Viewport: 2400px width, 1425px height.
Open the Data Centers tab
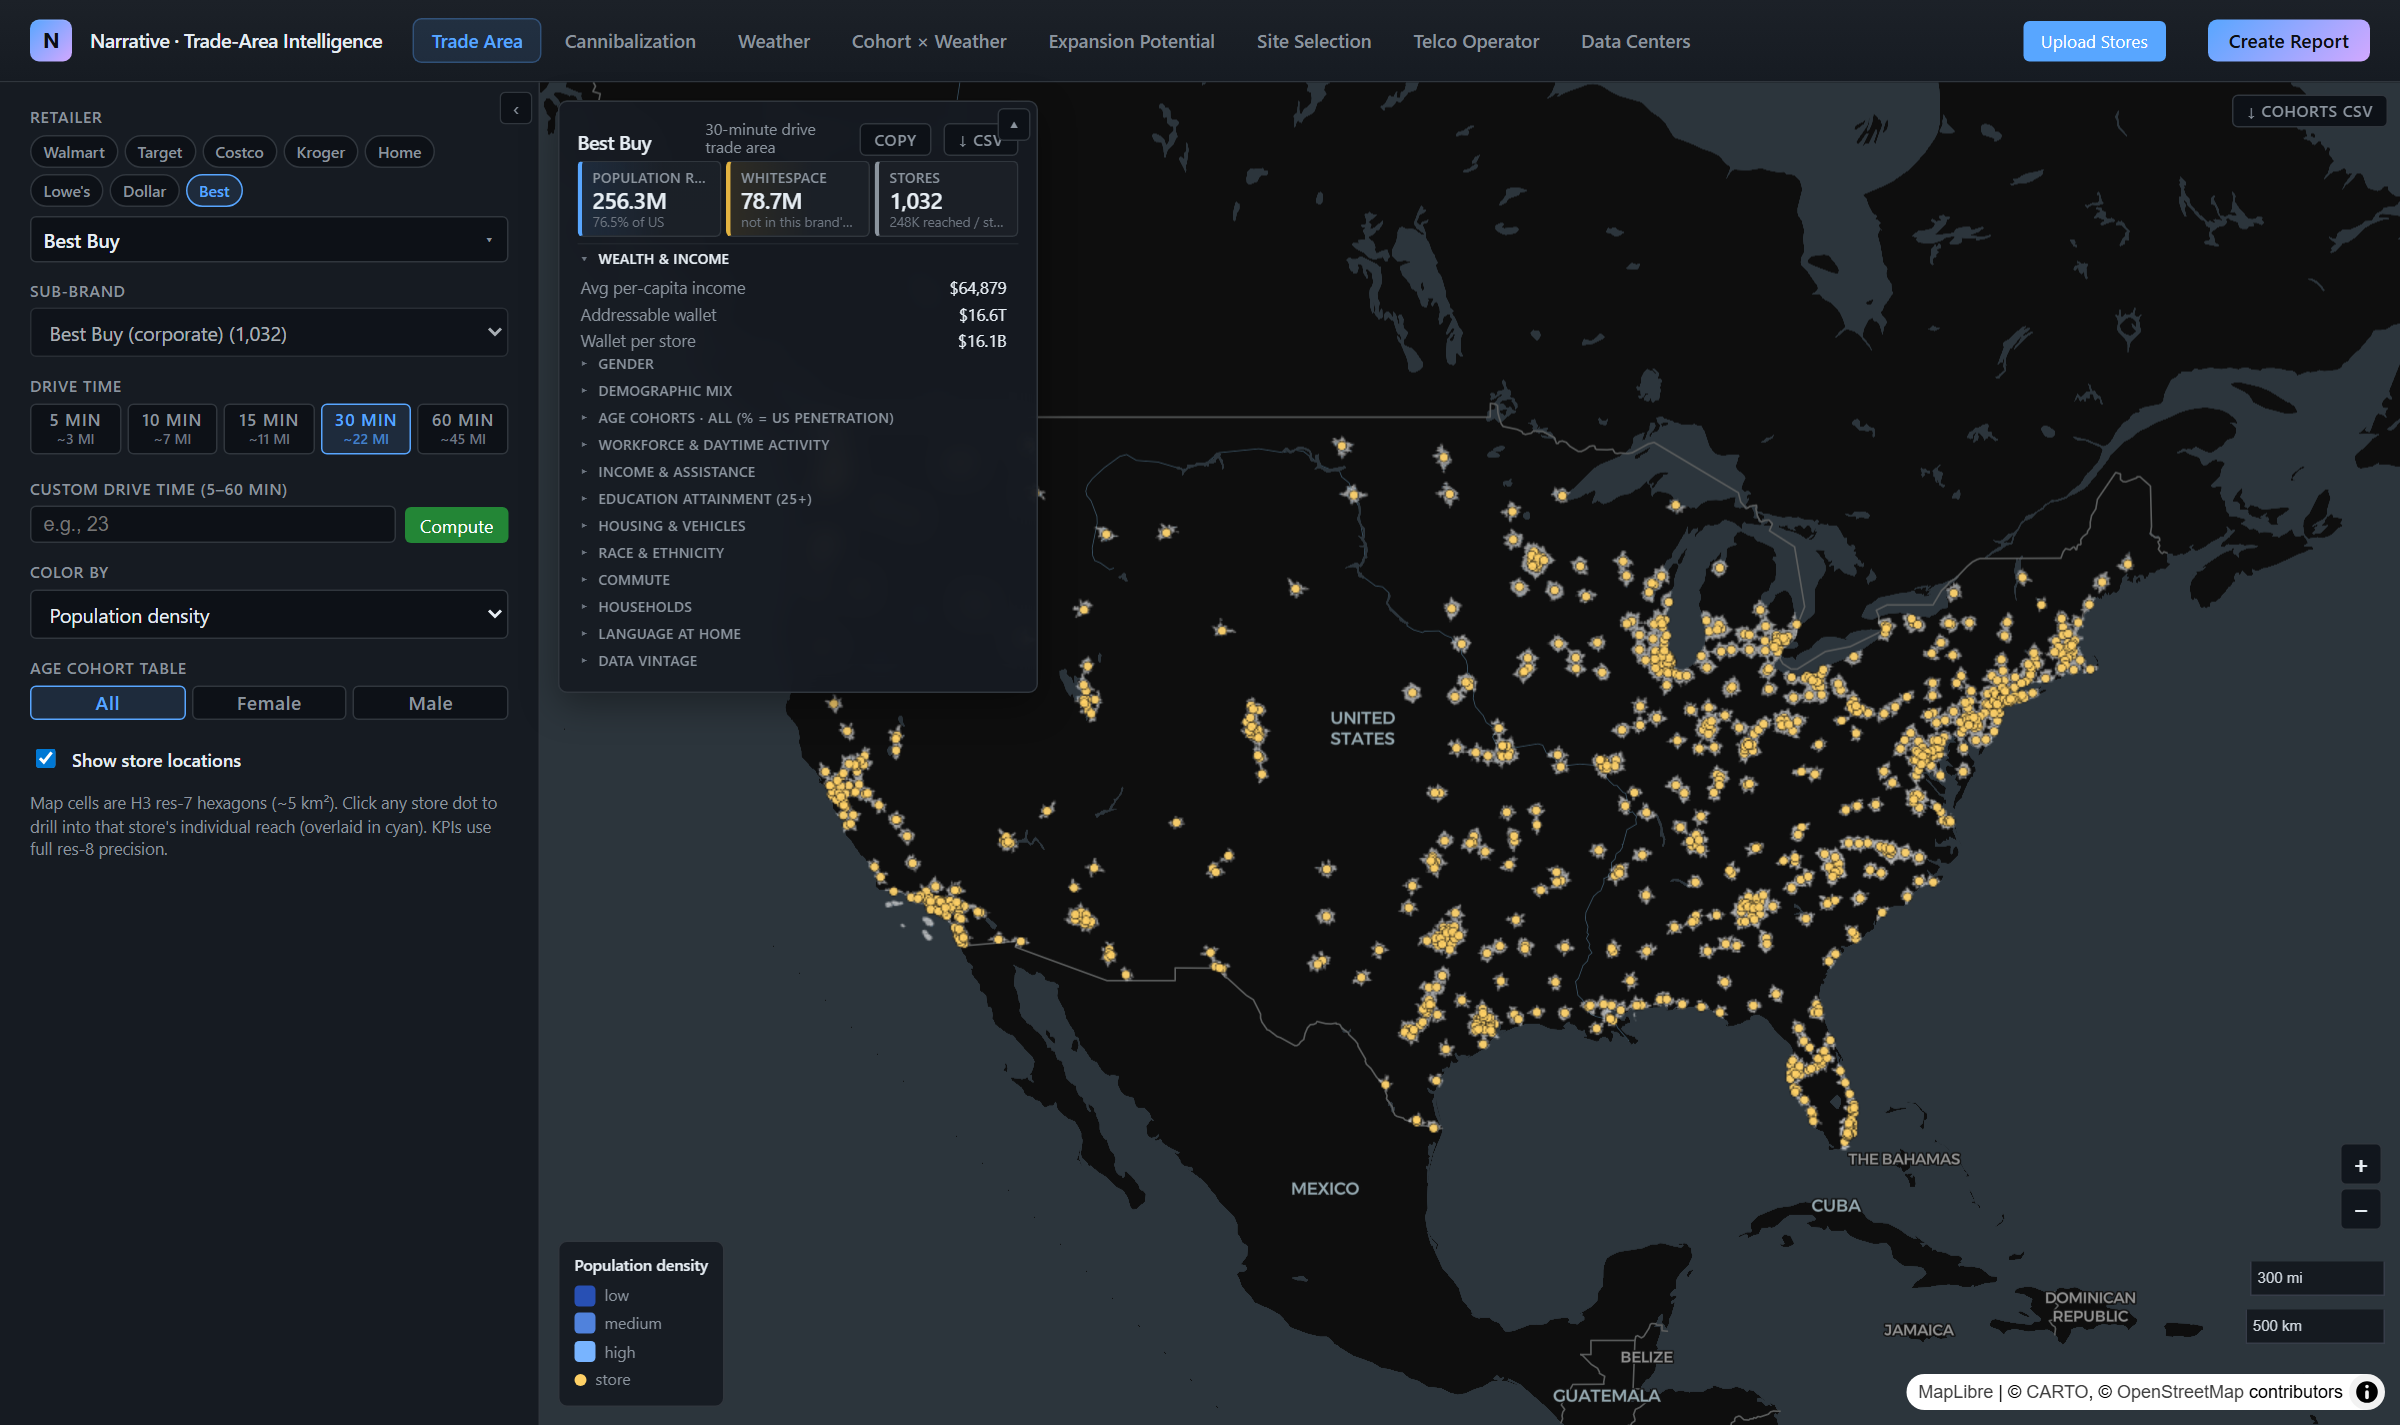tap(1636, 41)
